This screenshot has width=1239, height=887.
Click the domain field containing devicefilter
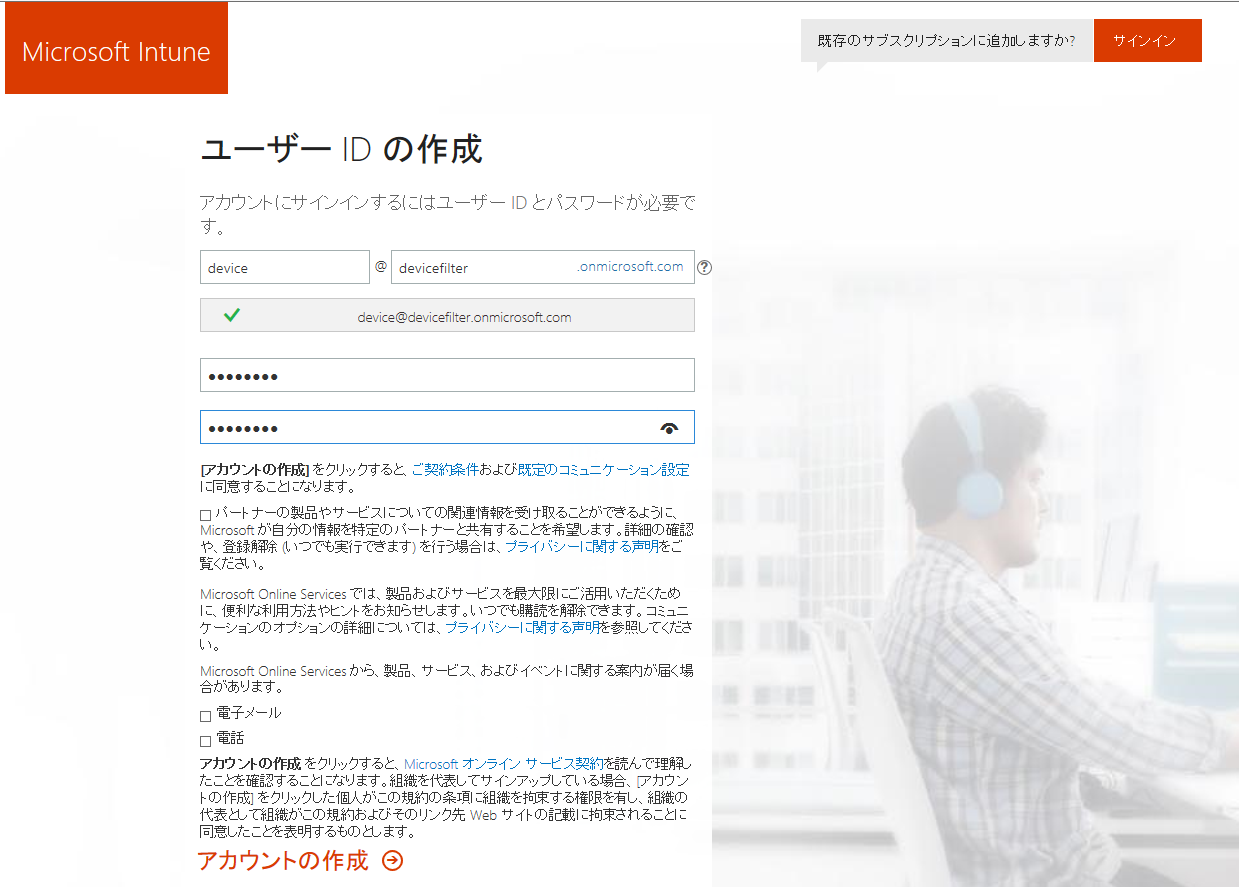click(x=543, y=267)
